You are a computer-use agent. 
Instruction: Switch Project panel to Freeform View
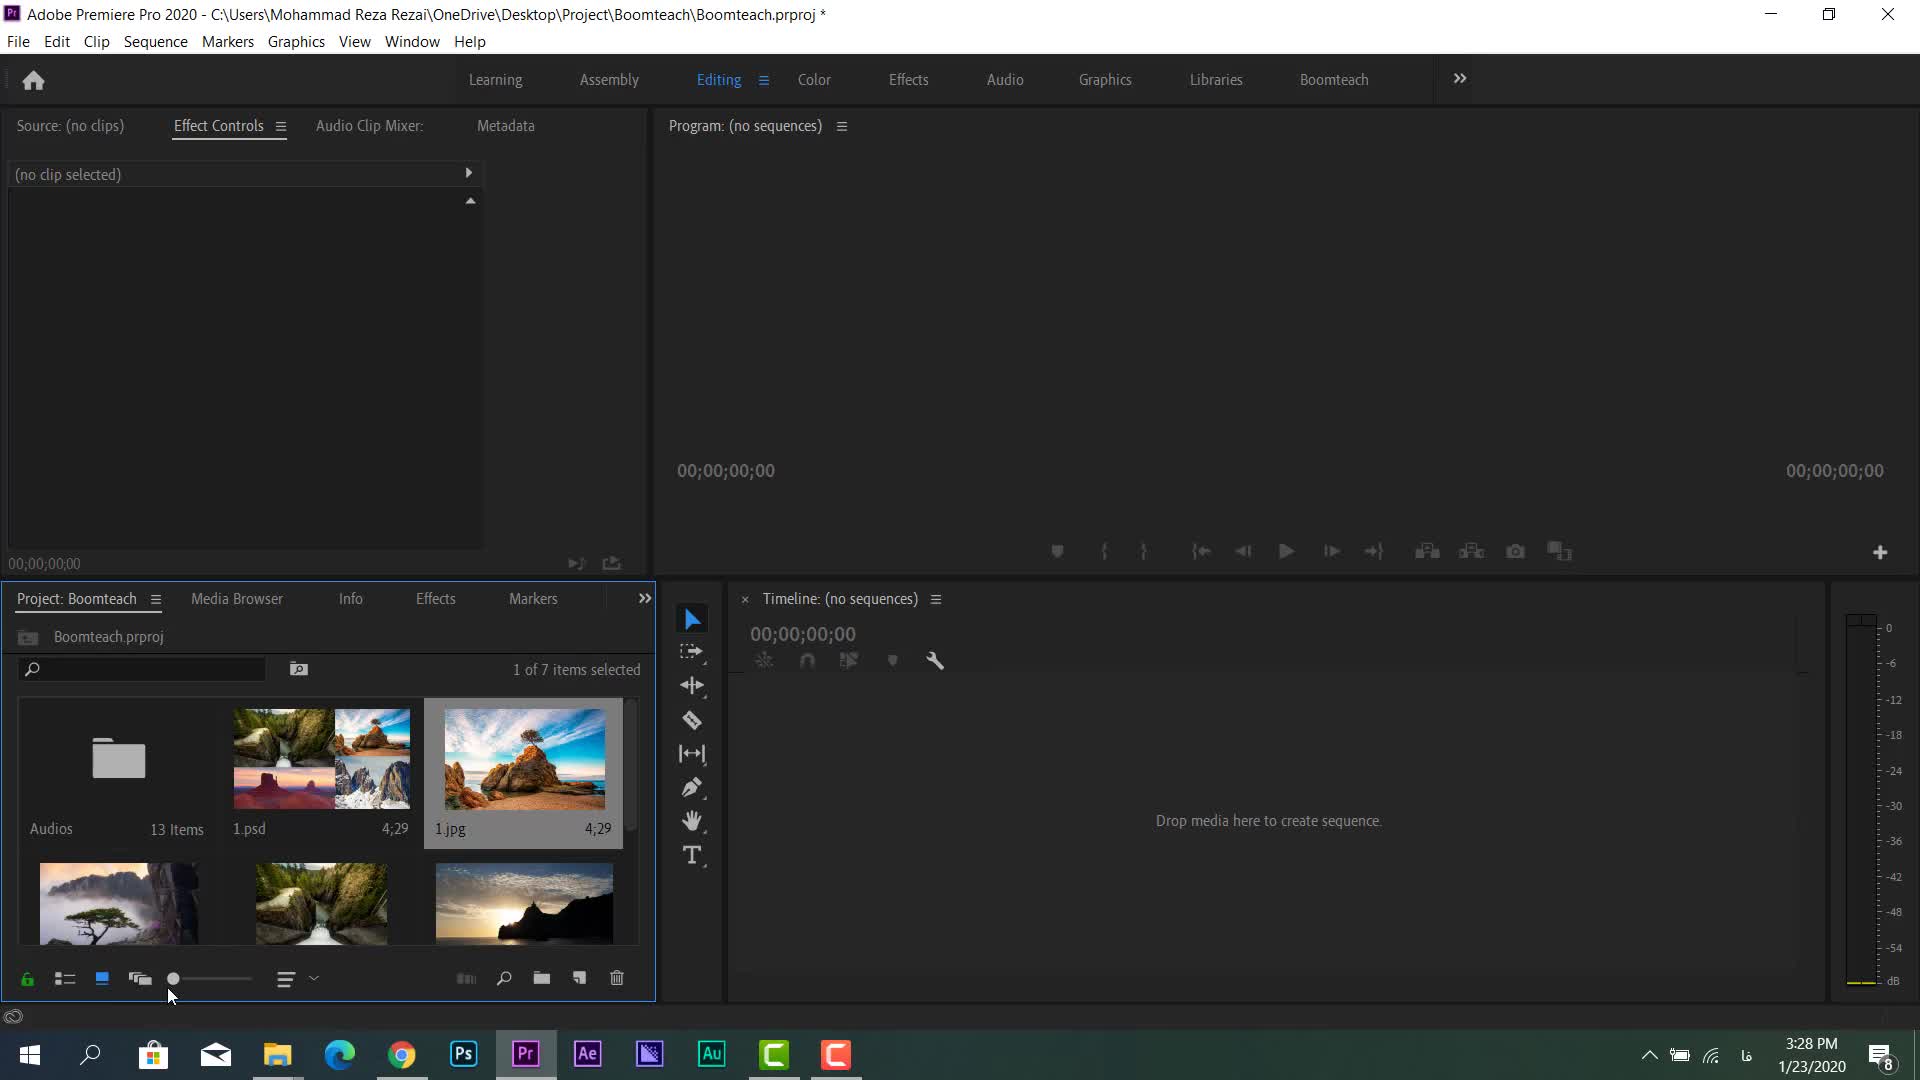coord(140,979)
